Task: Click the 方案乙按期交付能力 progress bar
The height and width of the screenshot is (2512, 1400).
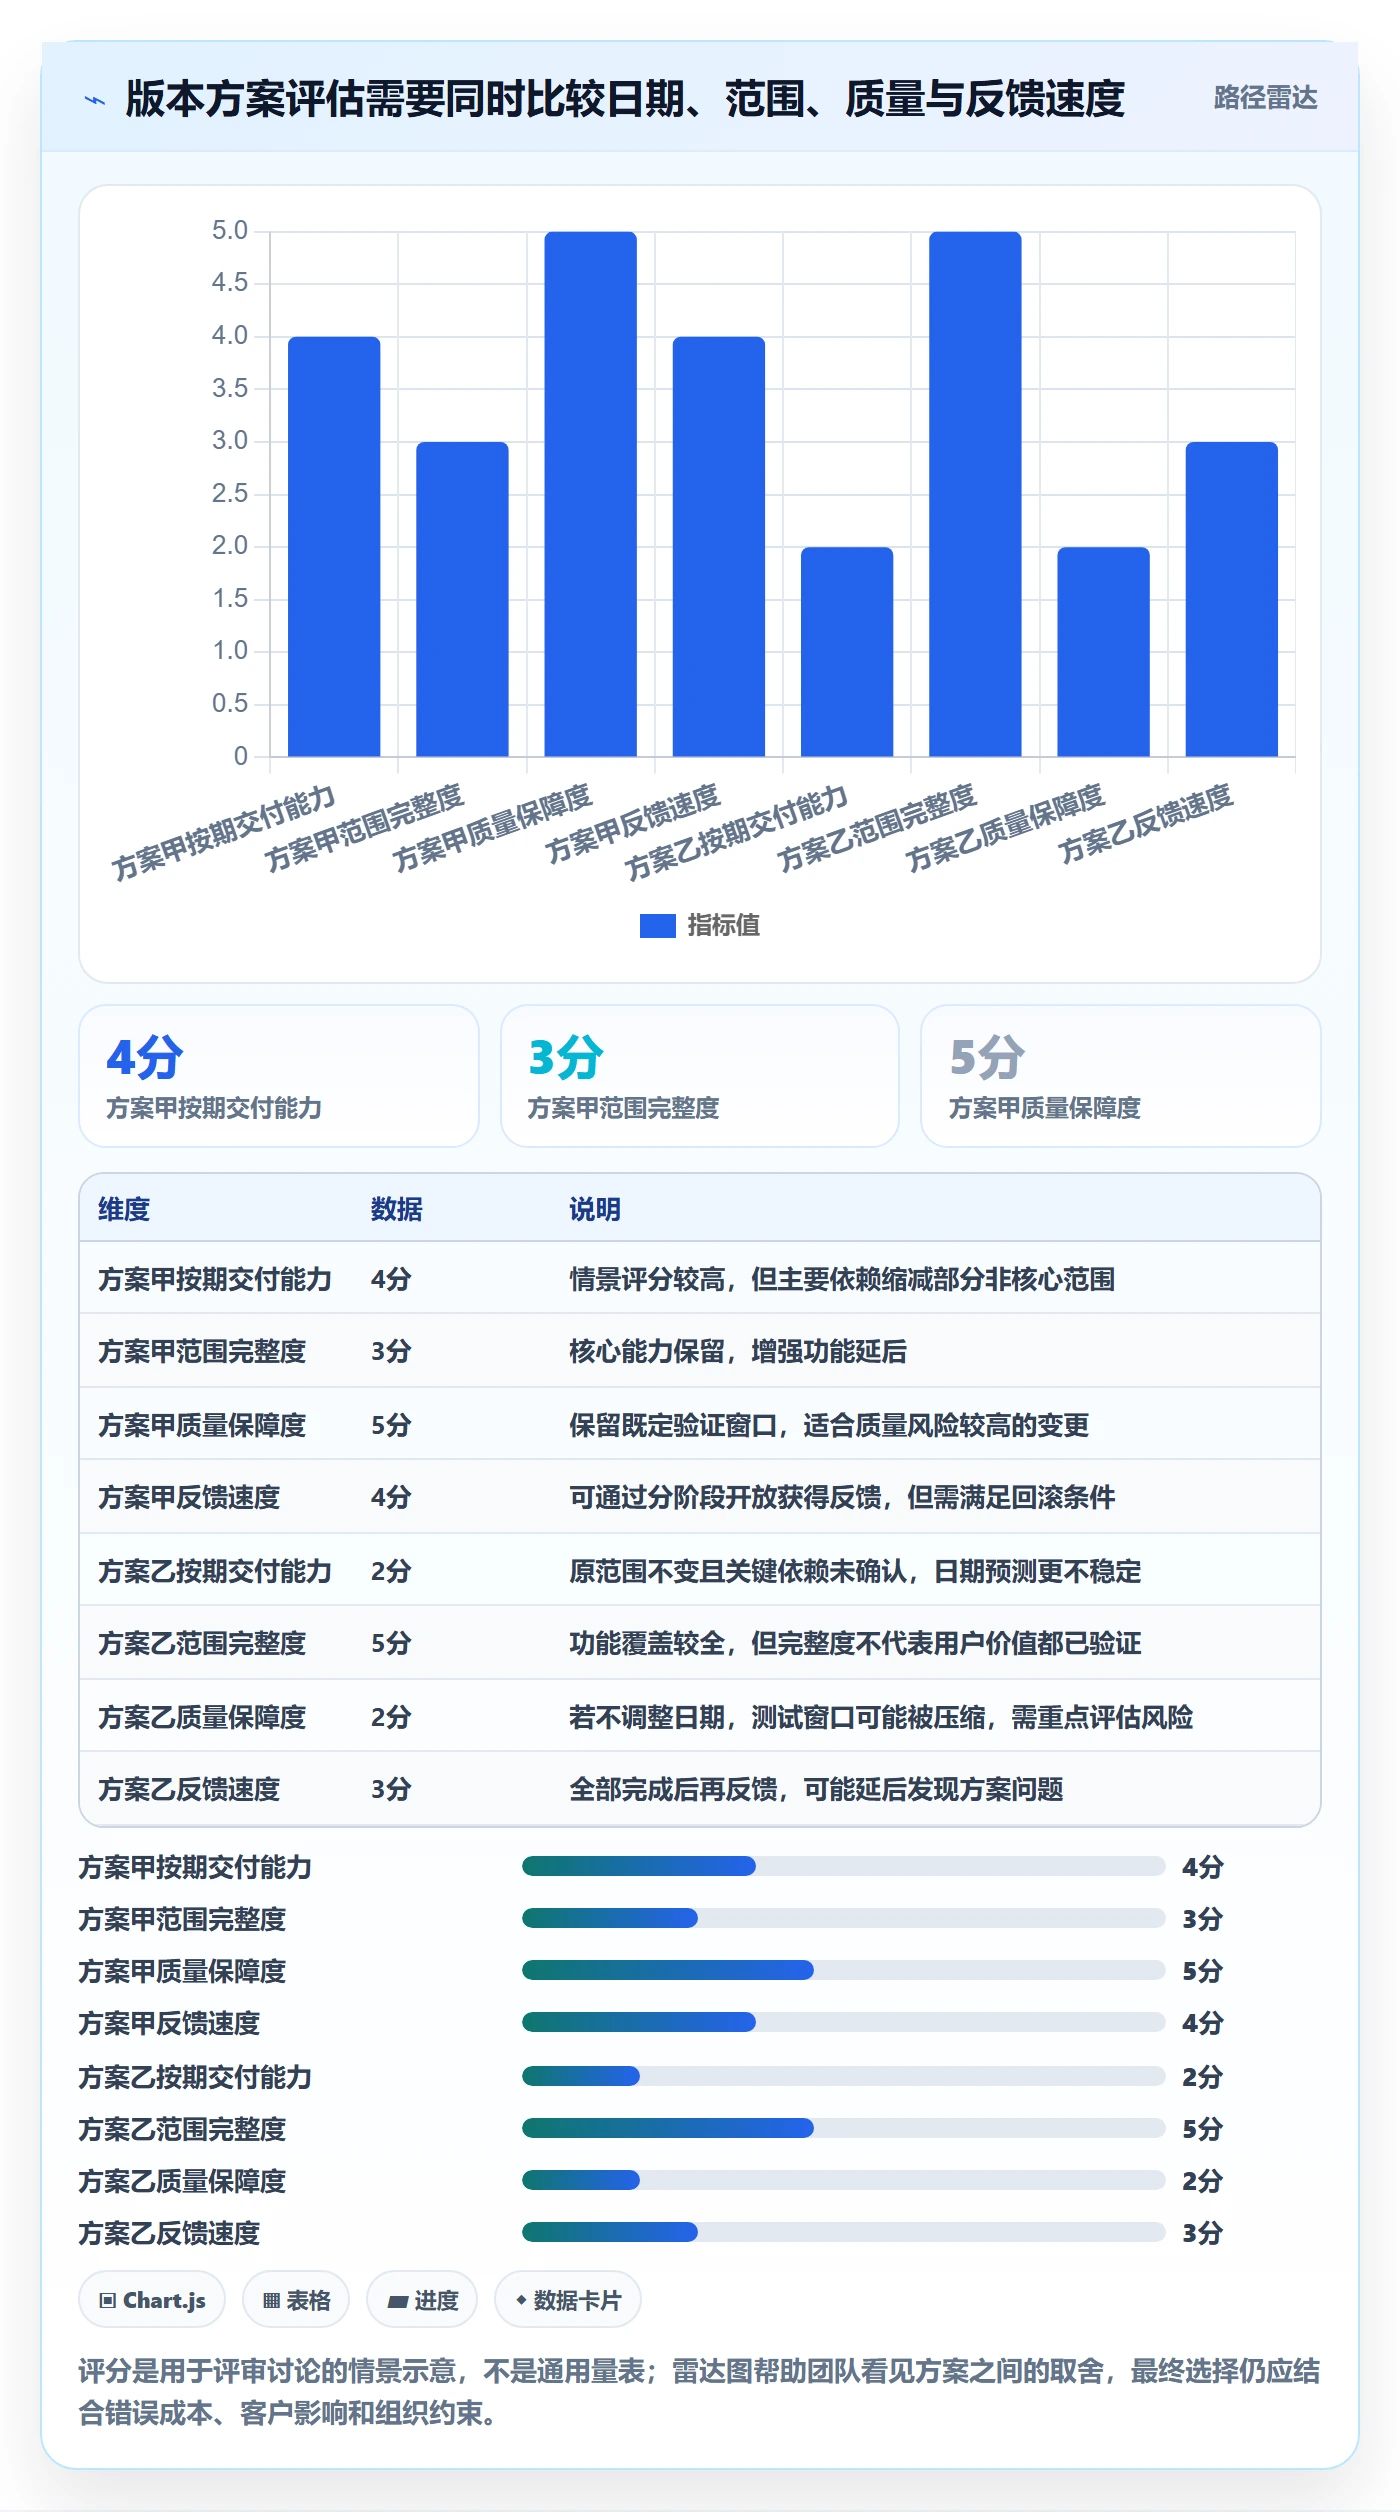Action: click(x=844, y=2076)
